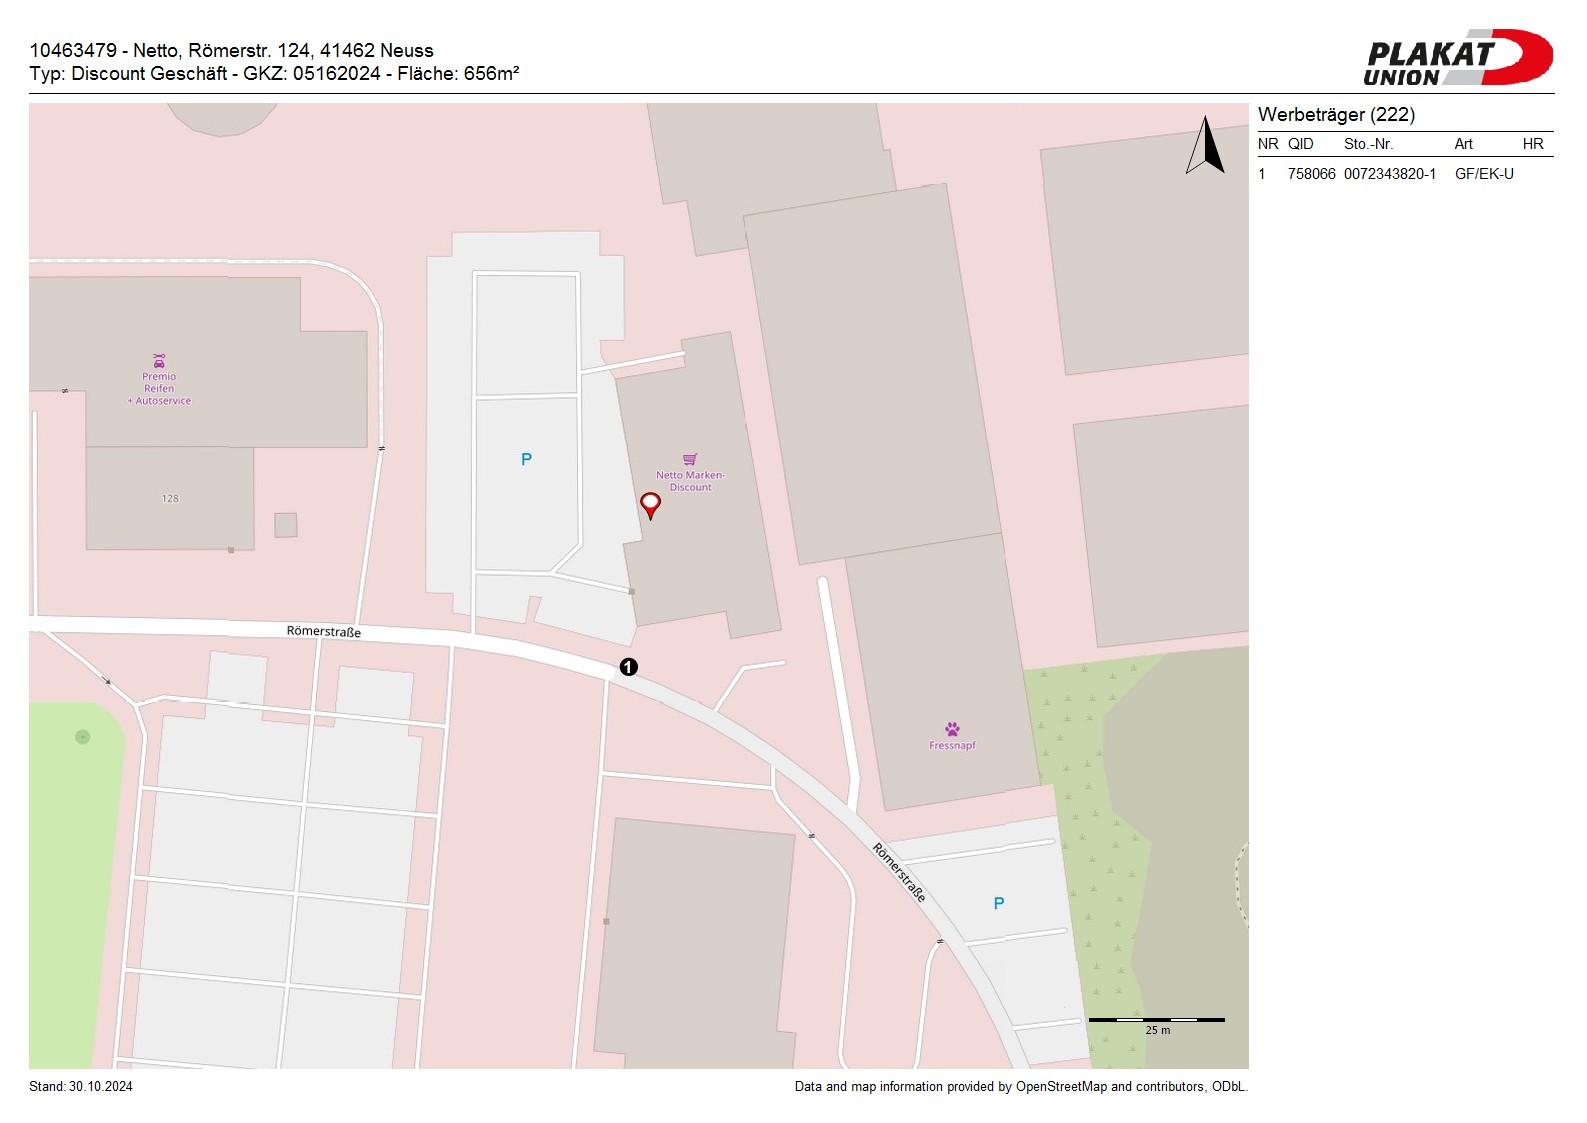Image resolution: width=1587 pixels, height=1123 pixels.
Task: Click the tree symbol in green park
Action: [x=83, y=737]
